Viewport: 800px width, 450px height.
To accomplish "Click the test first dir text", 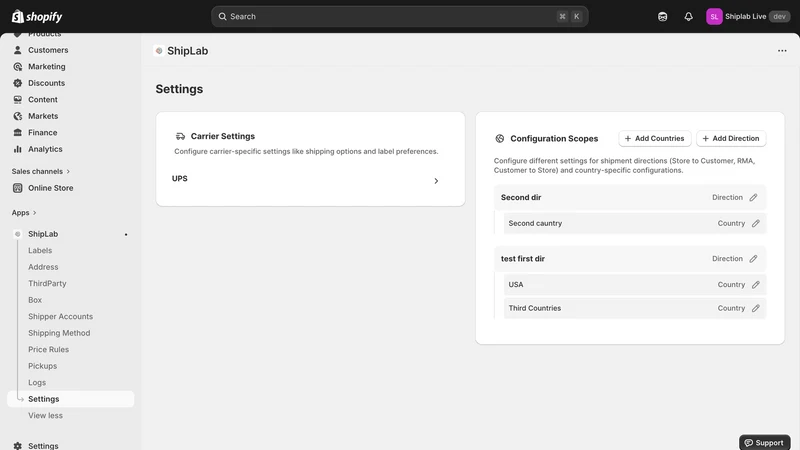I will click(x=522, y=259).
